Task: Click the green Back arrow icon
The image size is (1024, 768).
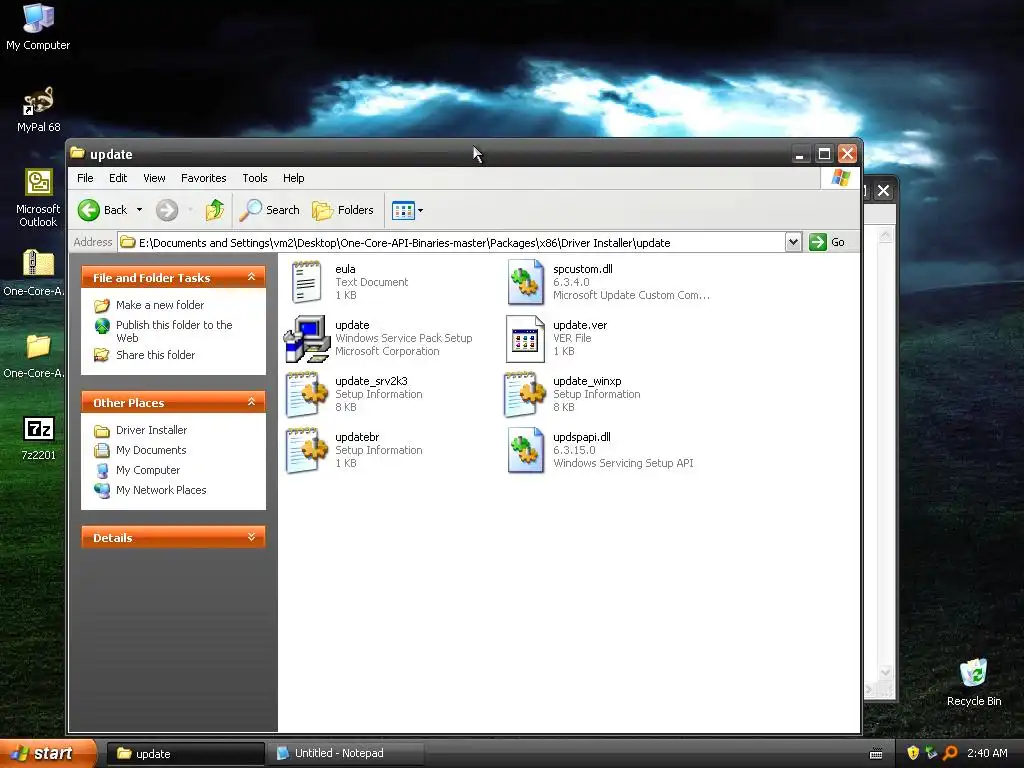Action: 89,210
